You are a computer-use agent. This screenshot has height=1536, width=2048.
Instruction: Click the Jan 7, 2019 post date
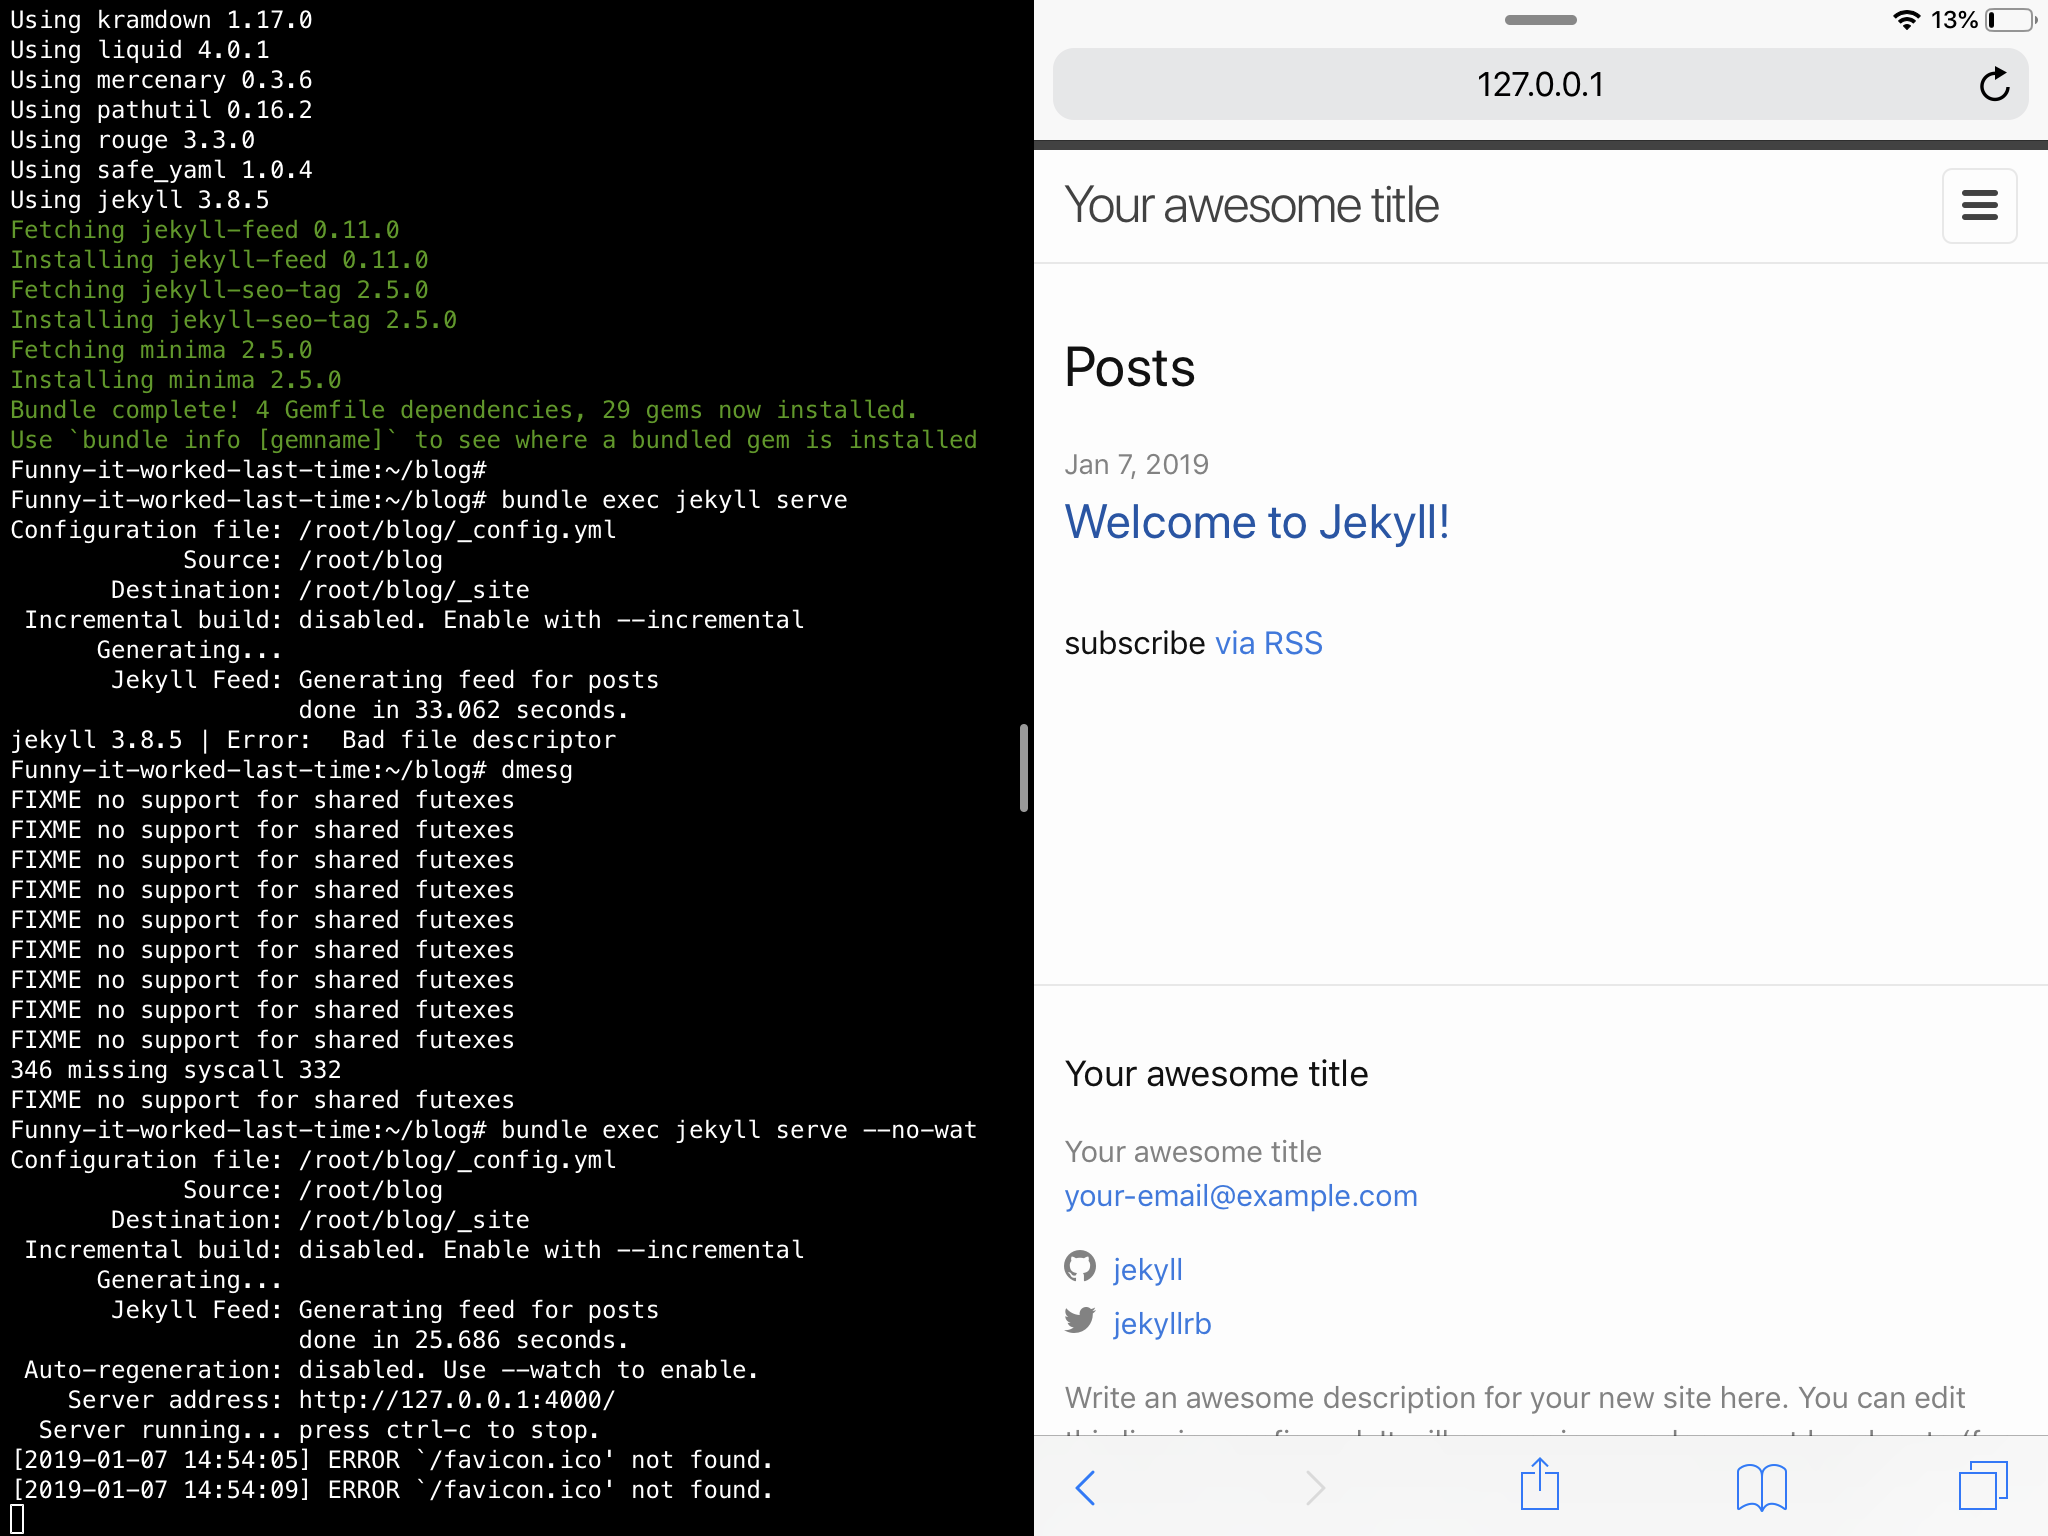click(x=1136, y=464)
